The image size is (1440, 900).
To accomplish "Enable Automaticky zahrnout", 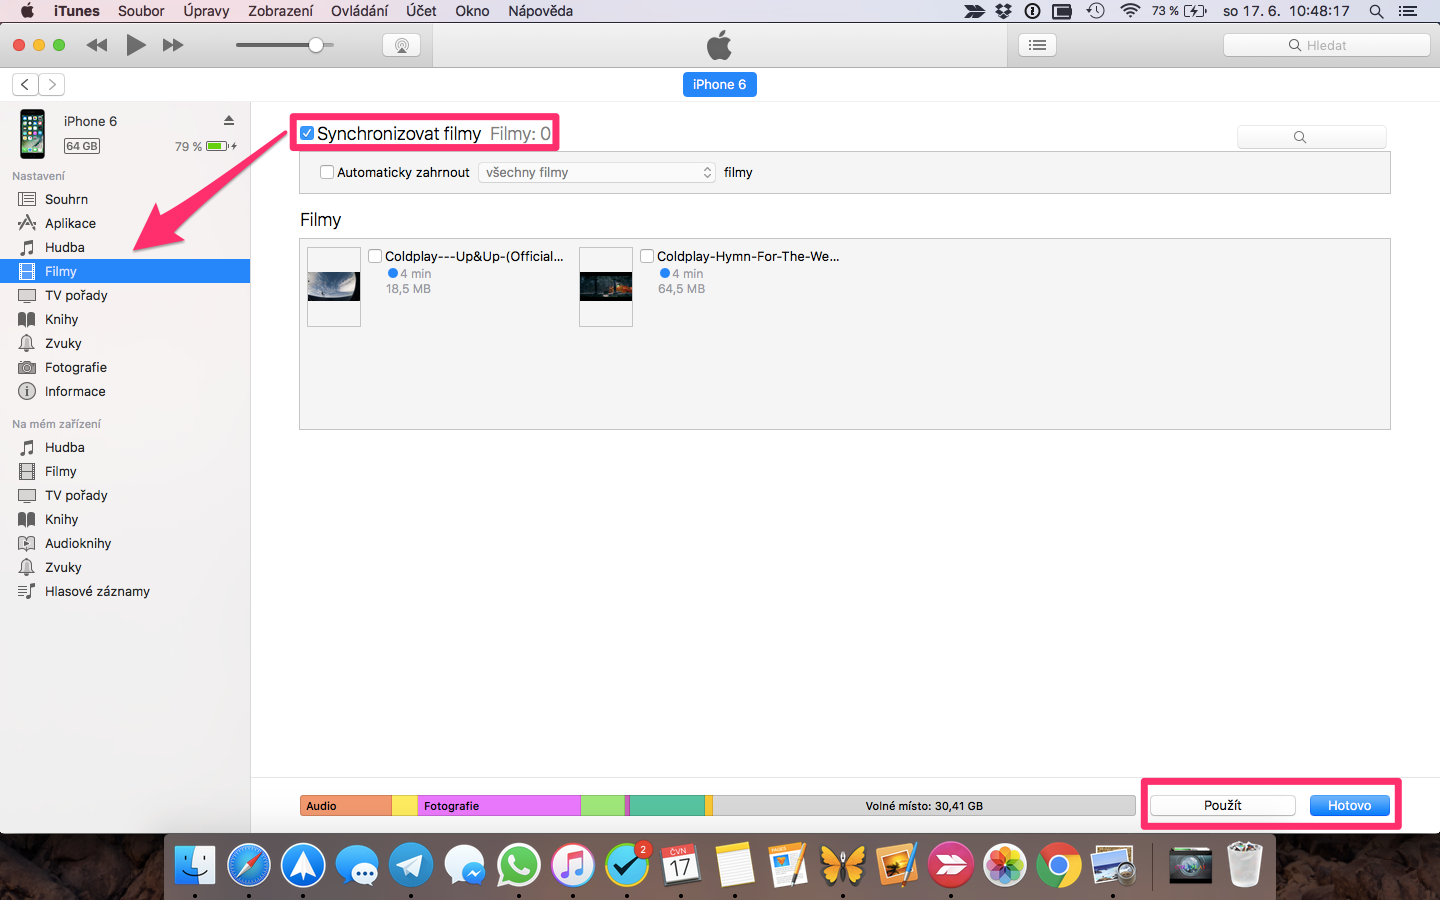I will tap(326, 172).
